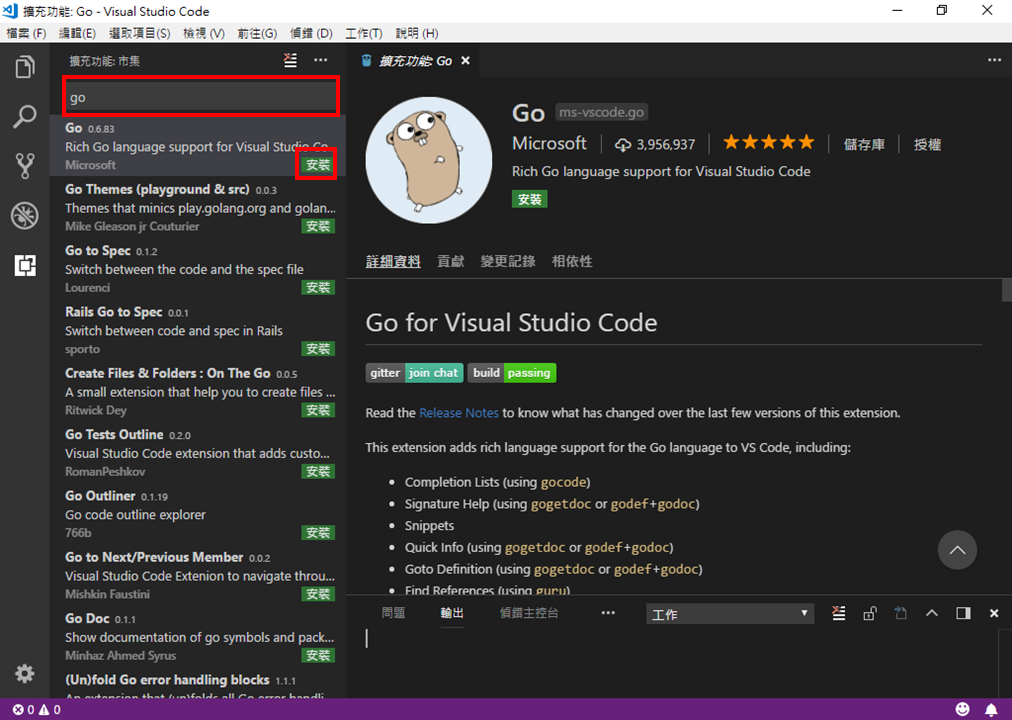1012x720 pixels.
Task: Clear the output panel icon
Action: point(838,613)
